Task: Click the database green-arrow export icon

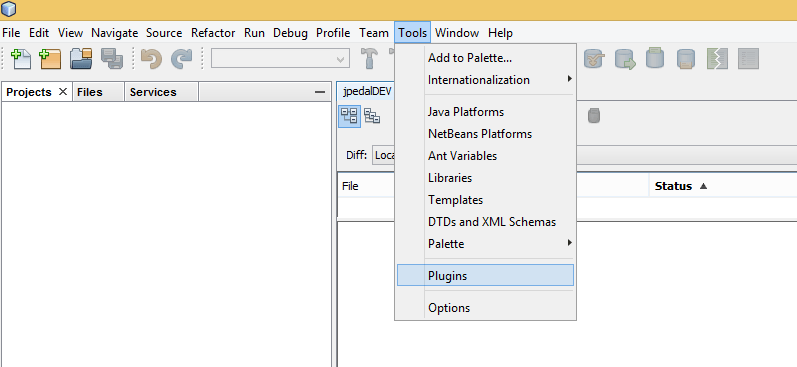Action: coord(625,59)
